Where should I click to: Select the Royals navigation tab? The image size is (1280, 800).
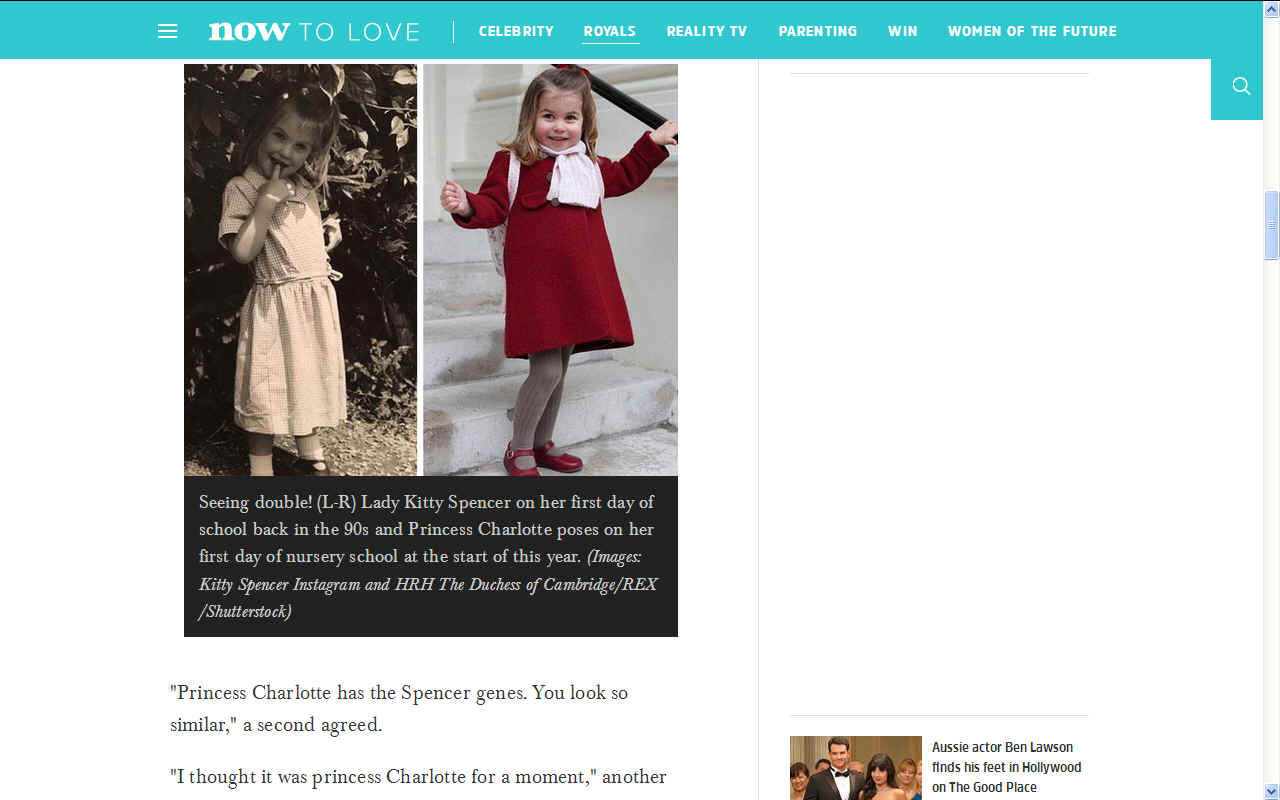(x=610, y=31)
